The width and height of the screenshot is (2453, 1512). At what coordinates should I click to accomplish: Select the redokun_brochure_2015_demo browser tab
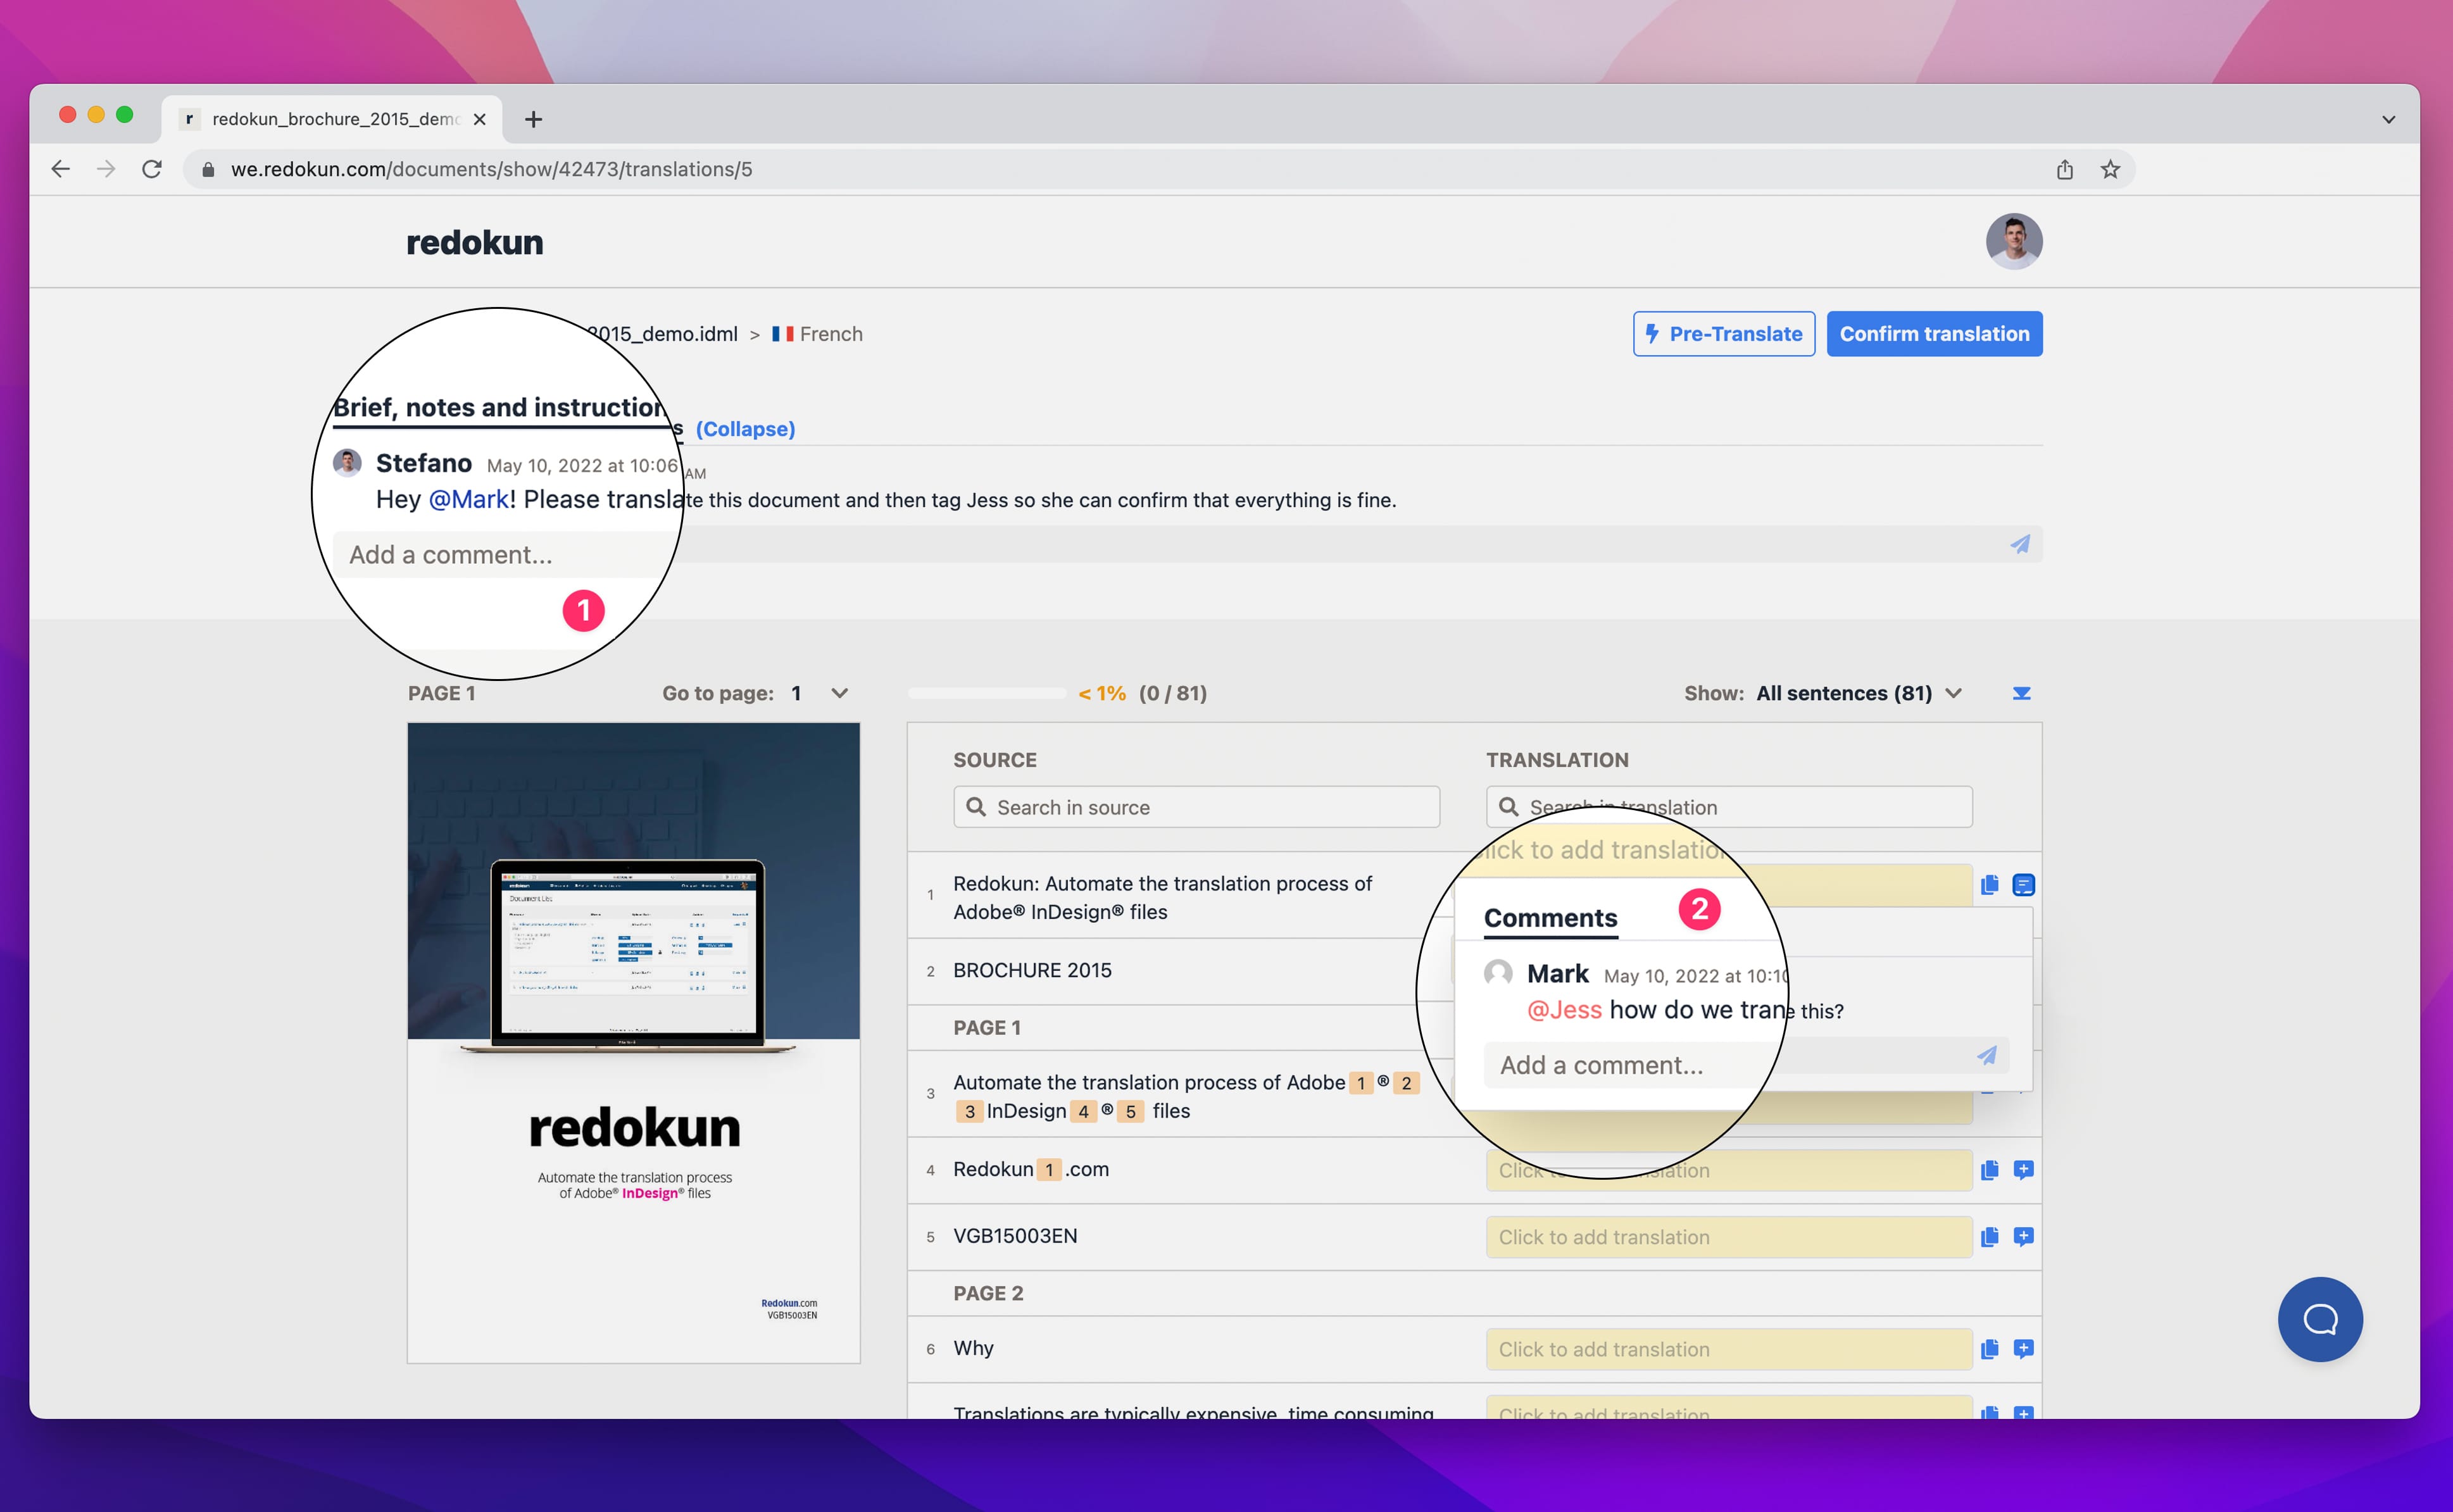point(330,118)
